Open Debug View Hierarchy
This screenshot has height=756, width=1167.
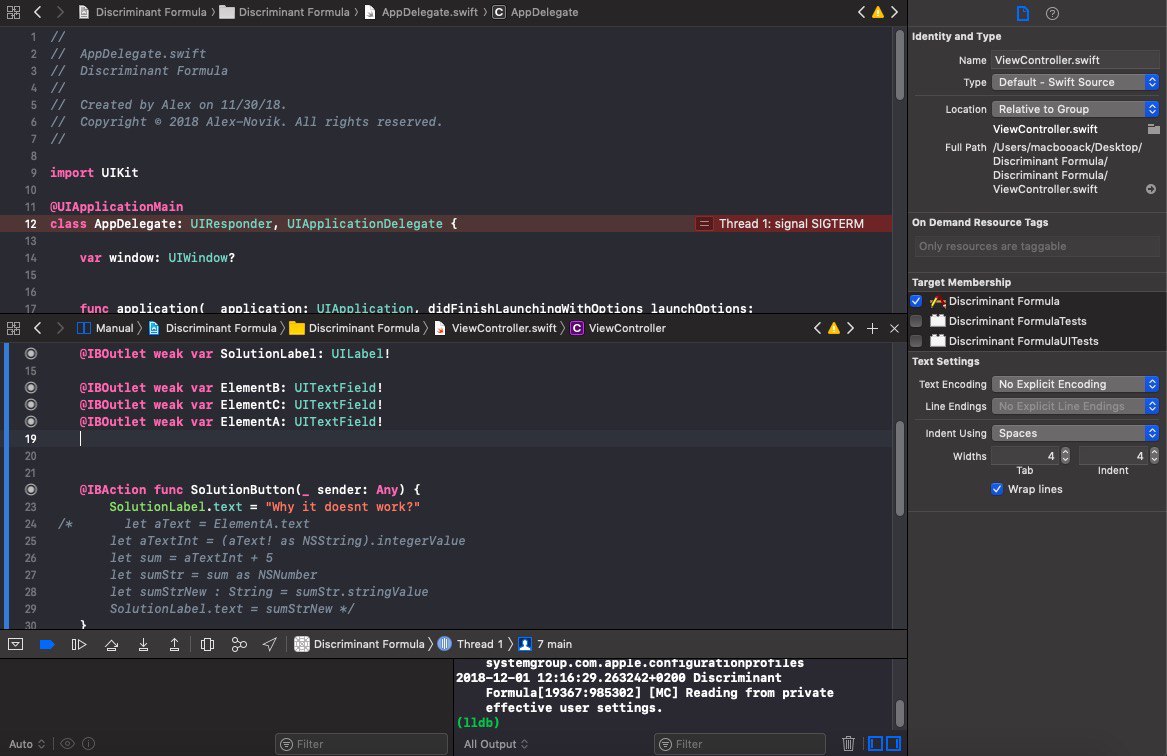pos(208,644)
